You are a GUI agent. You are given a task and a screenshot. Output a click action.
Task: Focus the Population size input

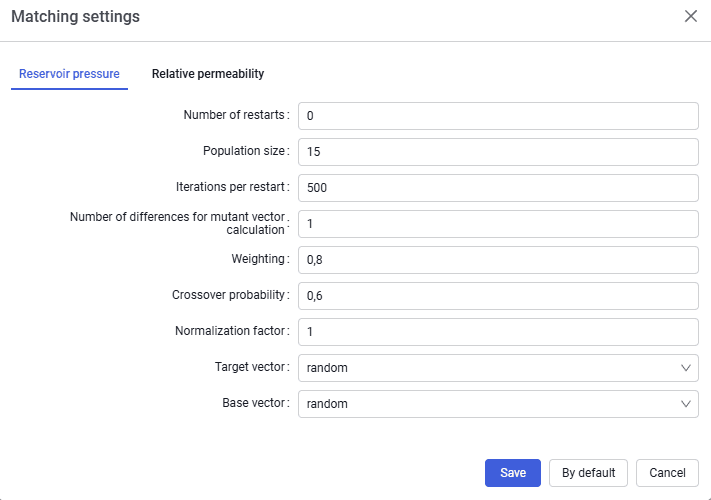(498, 152)
